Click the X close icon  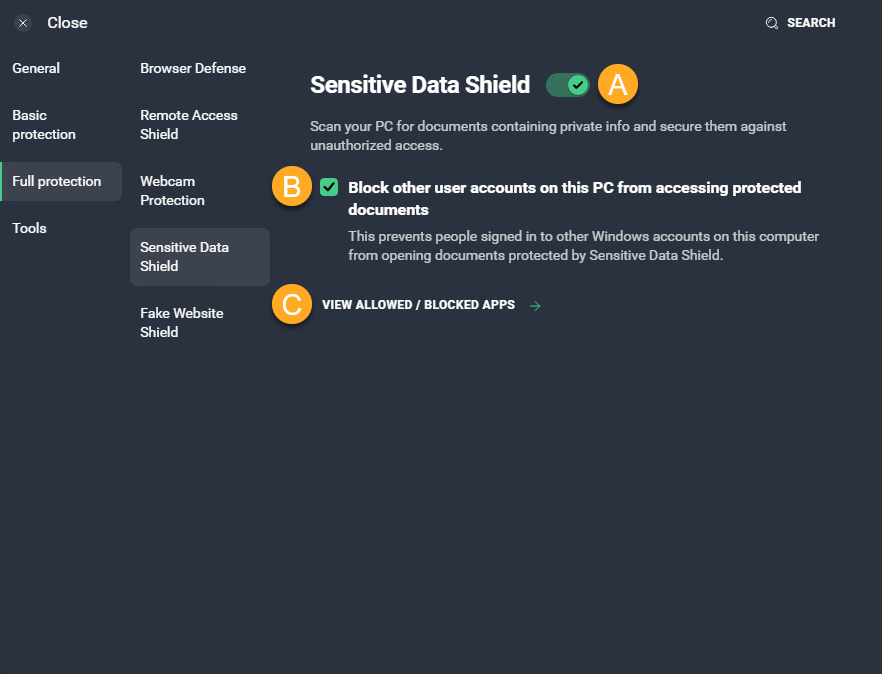click(x=23, y=23)
